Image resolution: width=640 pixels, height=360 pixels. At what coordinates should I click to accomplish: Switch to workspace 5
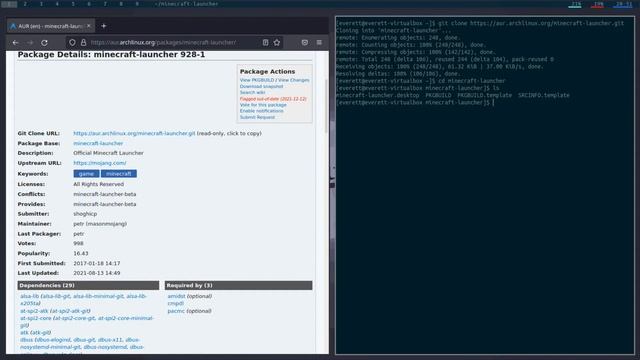pyautogui.click(x=73, y=4)
